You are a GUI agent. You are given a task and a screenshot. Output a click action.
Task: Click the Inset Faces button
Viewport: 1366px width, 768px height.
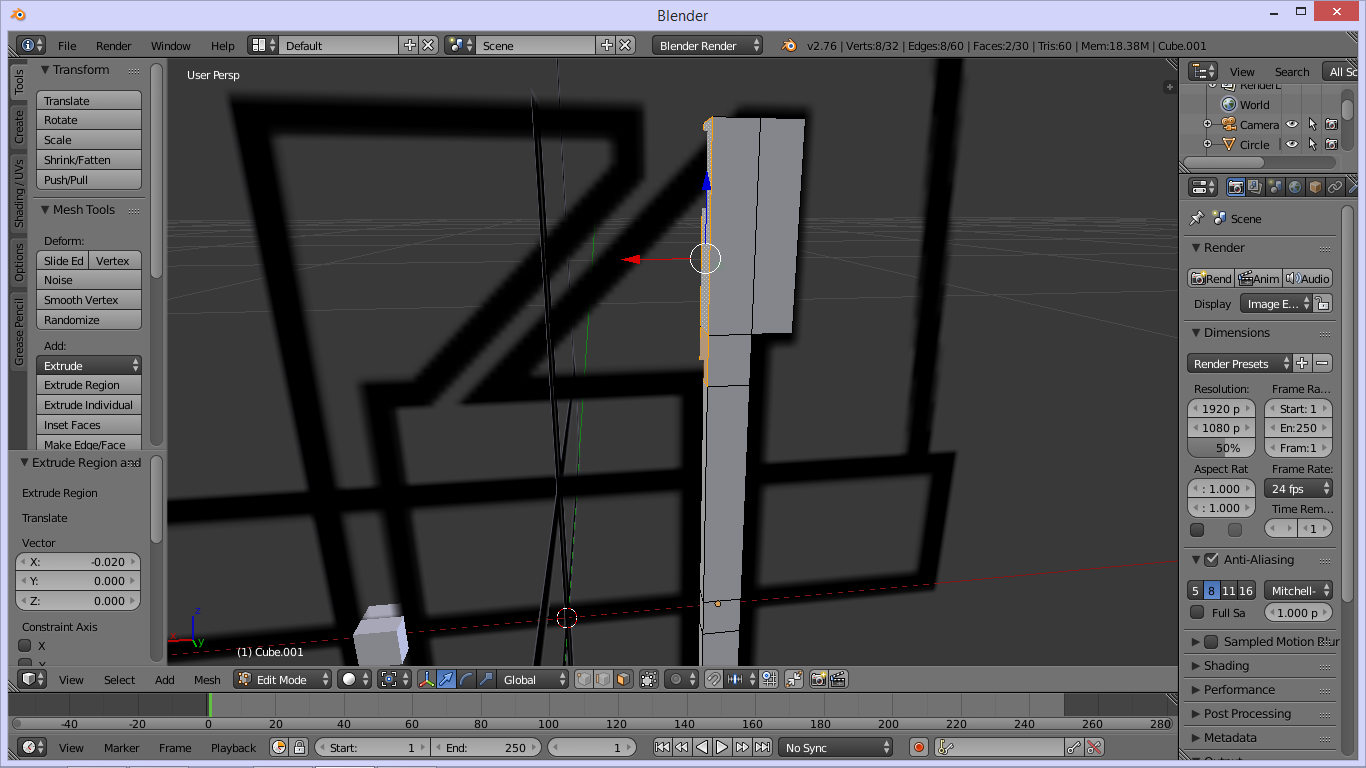pos(89,425)
